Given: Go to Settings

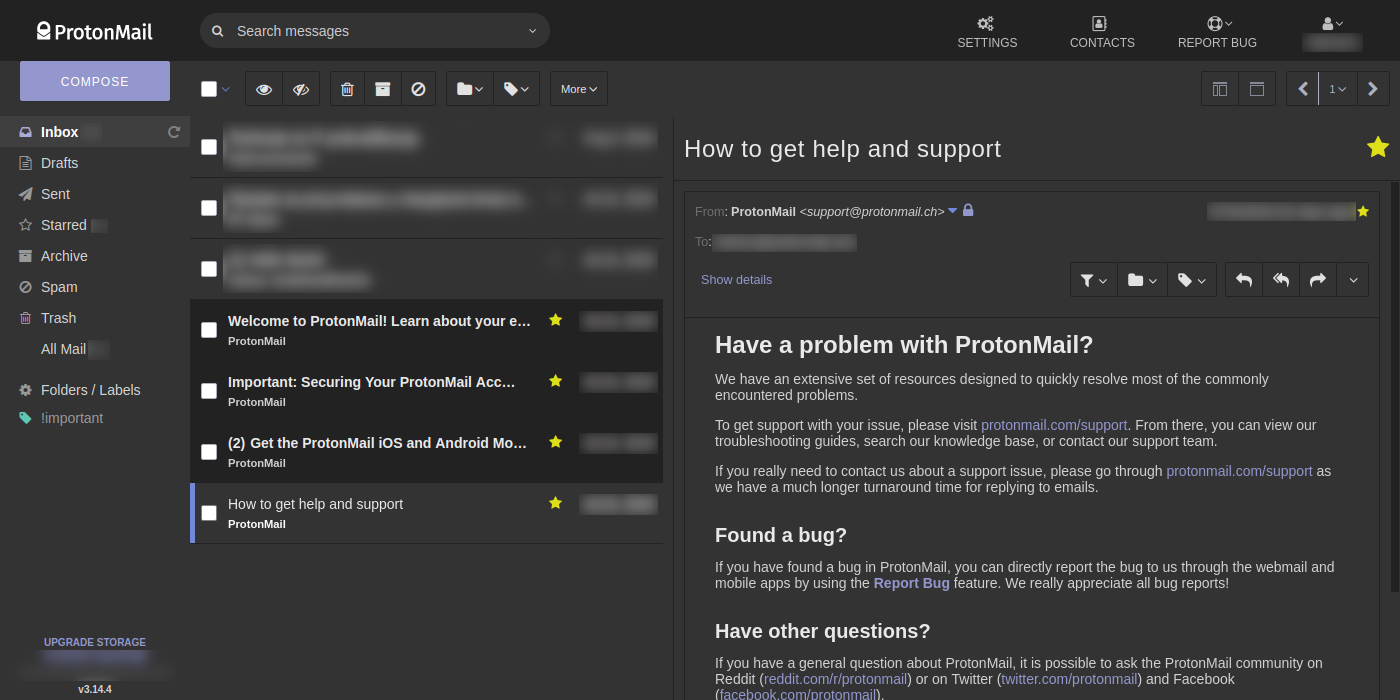Looking at the screenshot, I should [x=986, y=31].
